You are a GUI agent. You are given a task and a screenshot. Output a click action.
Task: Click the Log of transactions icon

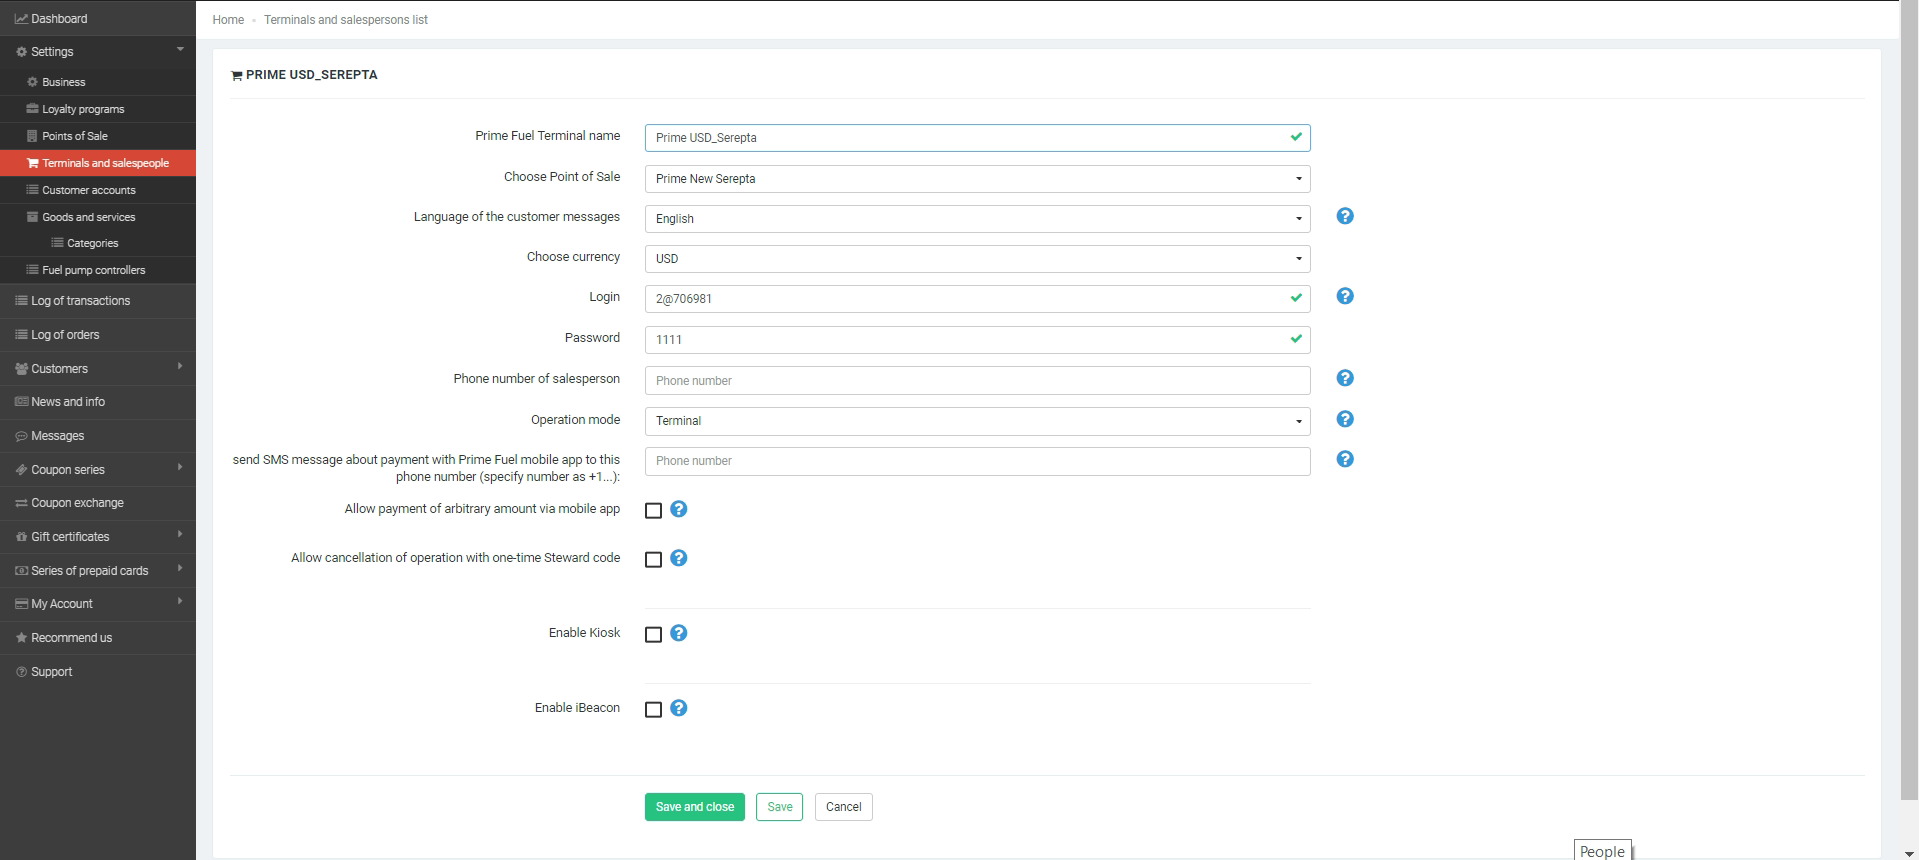21,301
